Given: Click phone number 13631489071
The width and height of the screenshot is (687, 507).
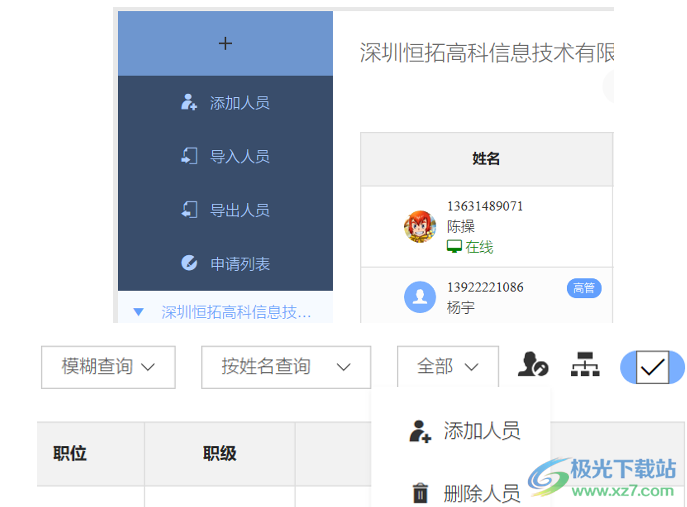Looking at the screenshot, I should (x=485, y=206).
